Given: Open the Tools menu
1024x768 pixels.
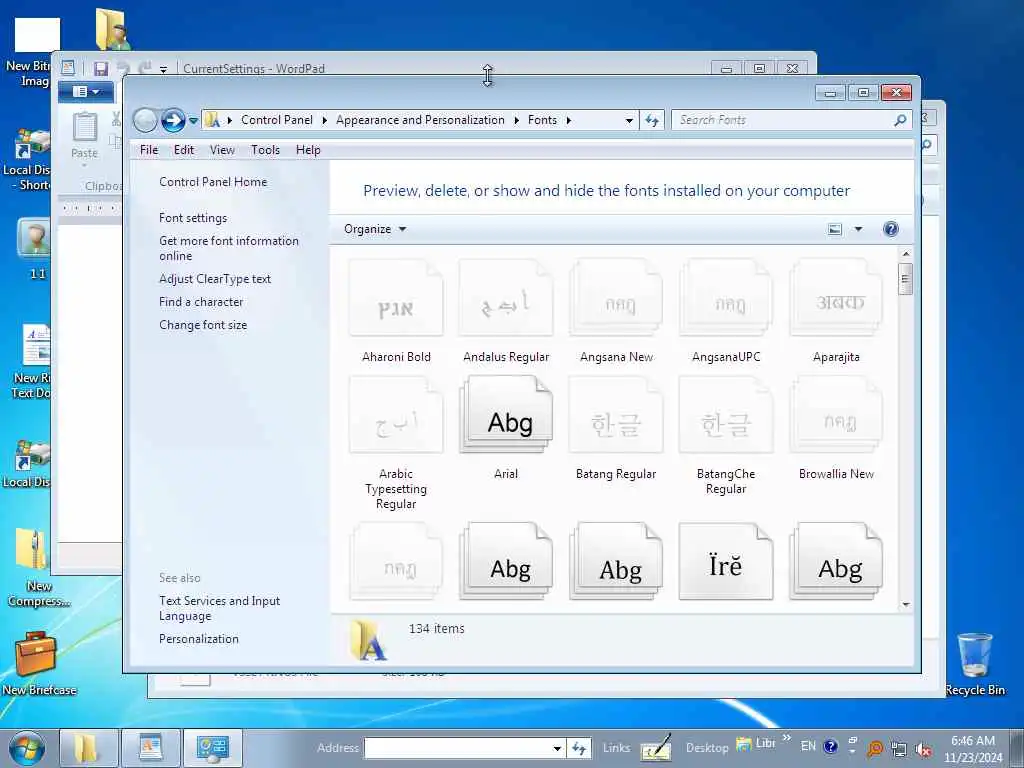Looking at the screenshot, I should point(265,150).
